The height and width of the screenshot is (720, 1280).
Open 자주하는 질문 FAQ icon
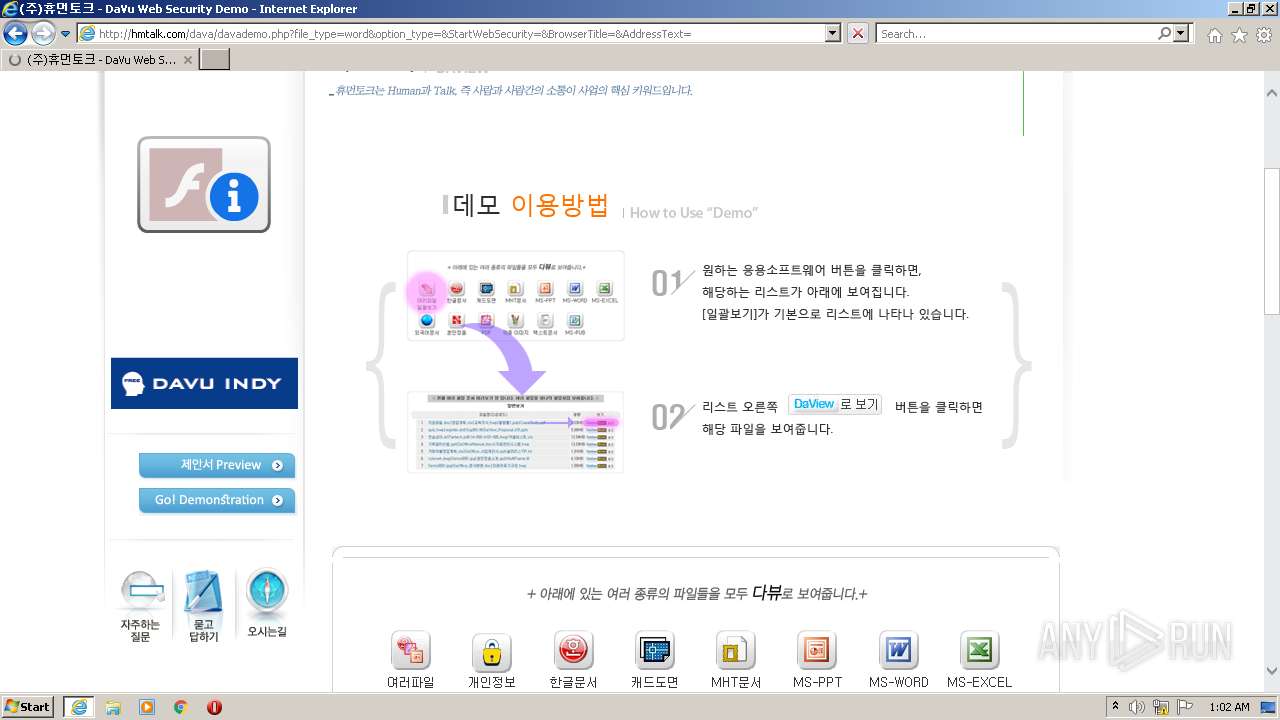click(140, 606)
